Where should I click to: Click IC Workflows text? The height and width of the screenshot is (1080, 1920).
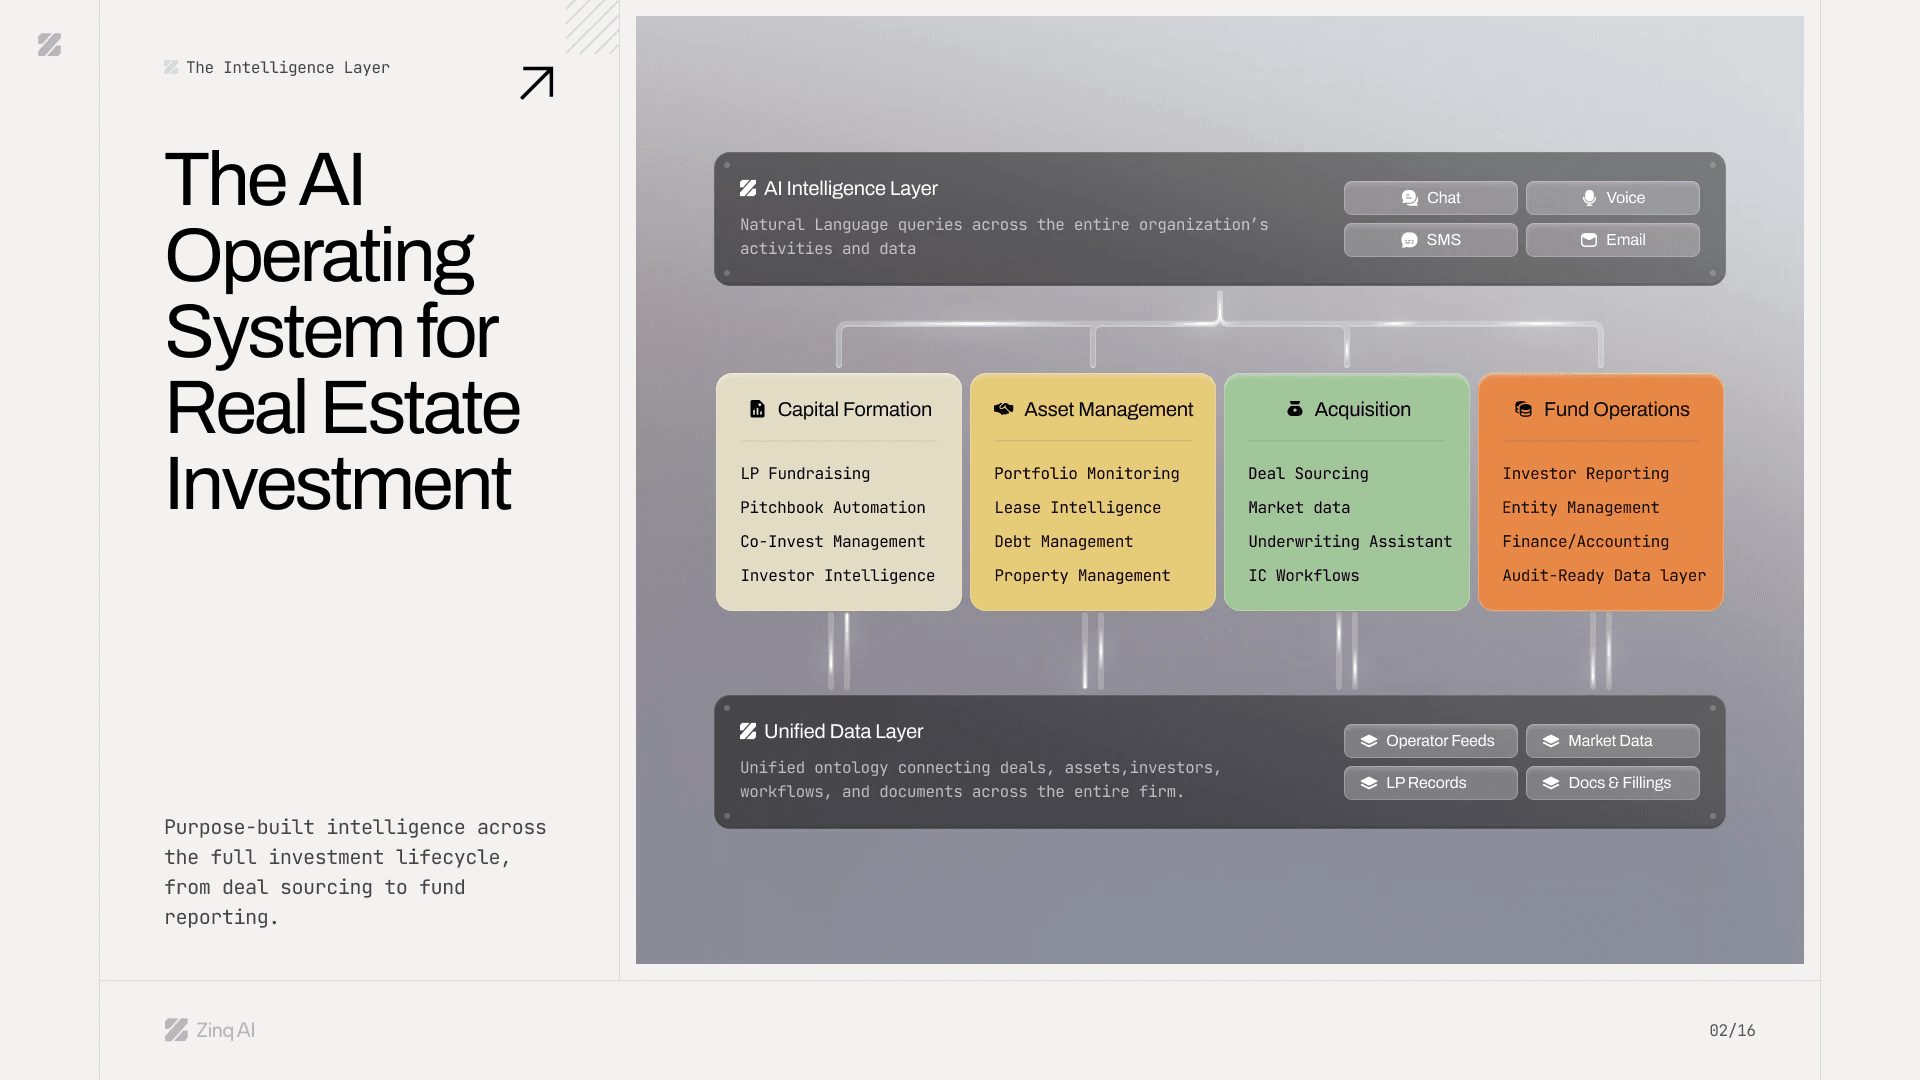[1304, 576]
